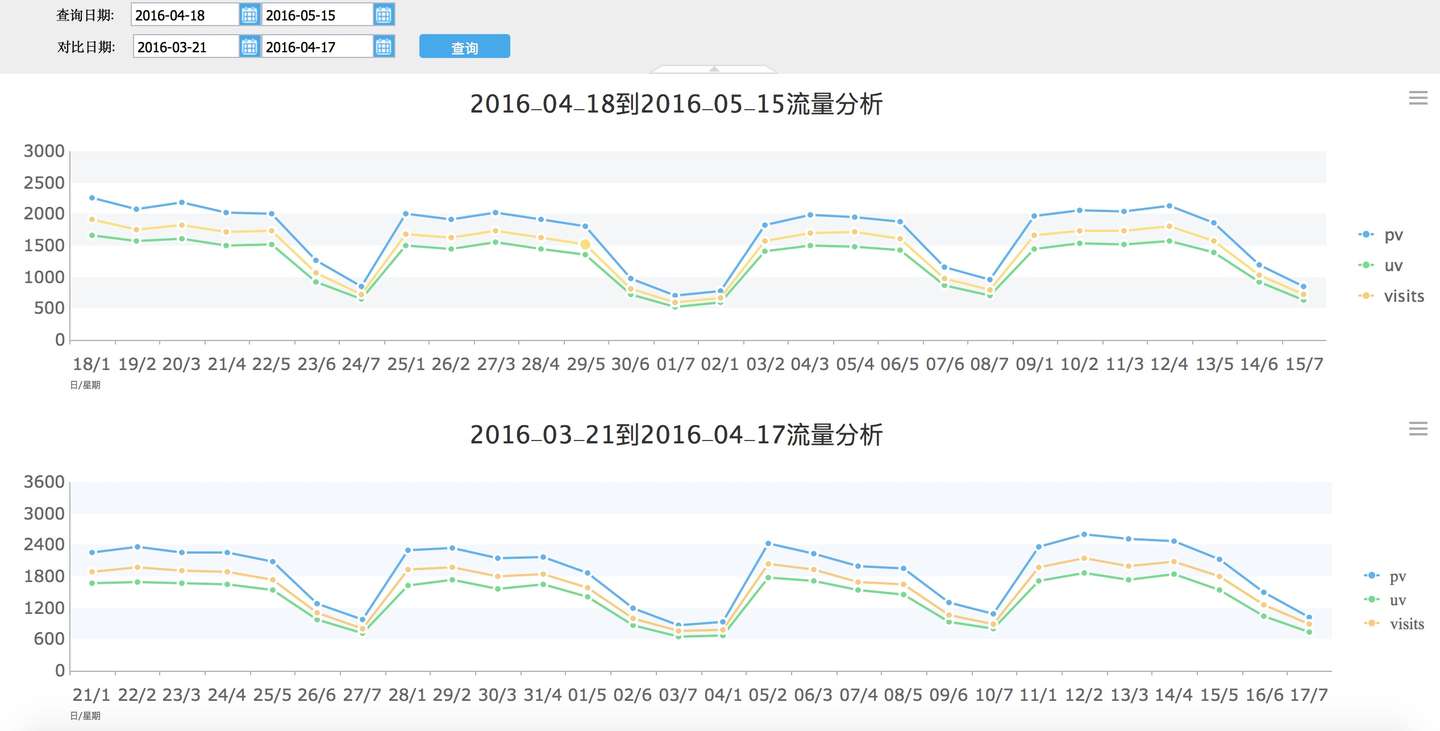Select the highlighted visits point at 29/5
1440x731 pixels.
585,244
